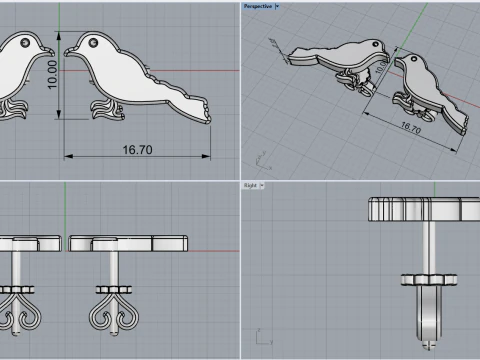Open the Perspective viewport dropdown arrow
Viewport: 480px width, 360px height.
[277, 6]
